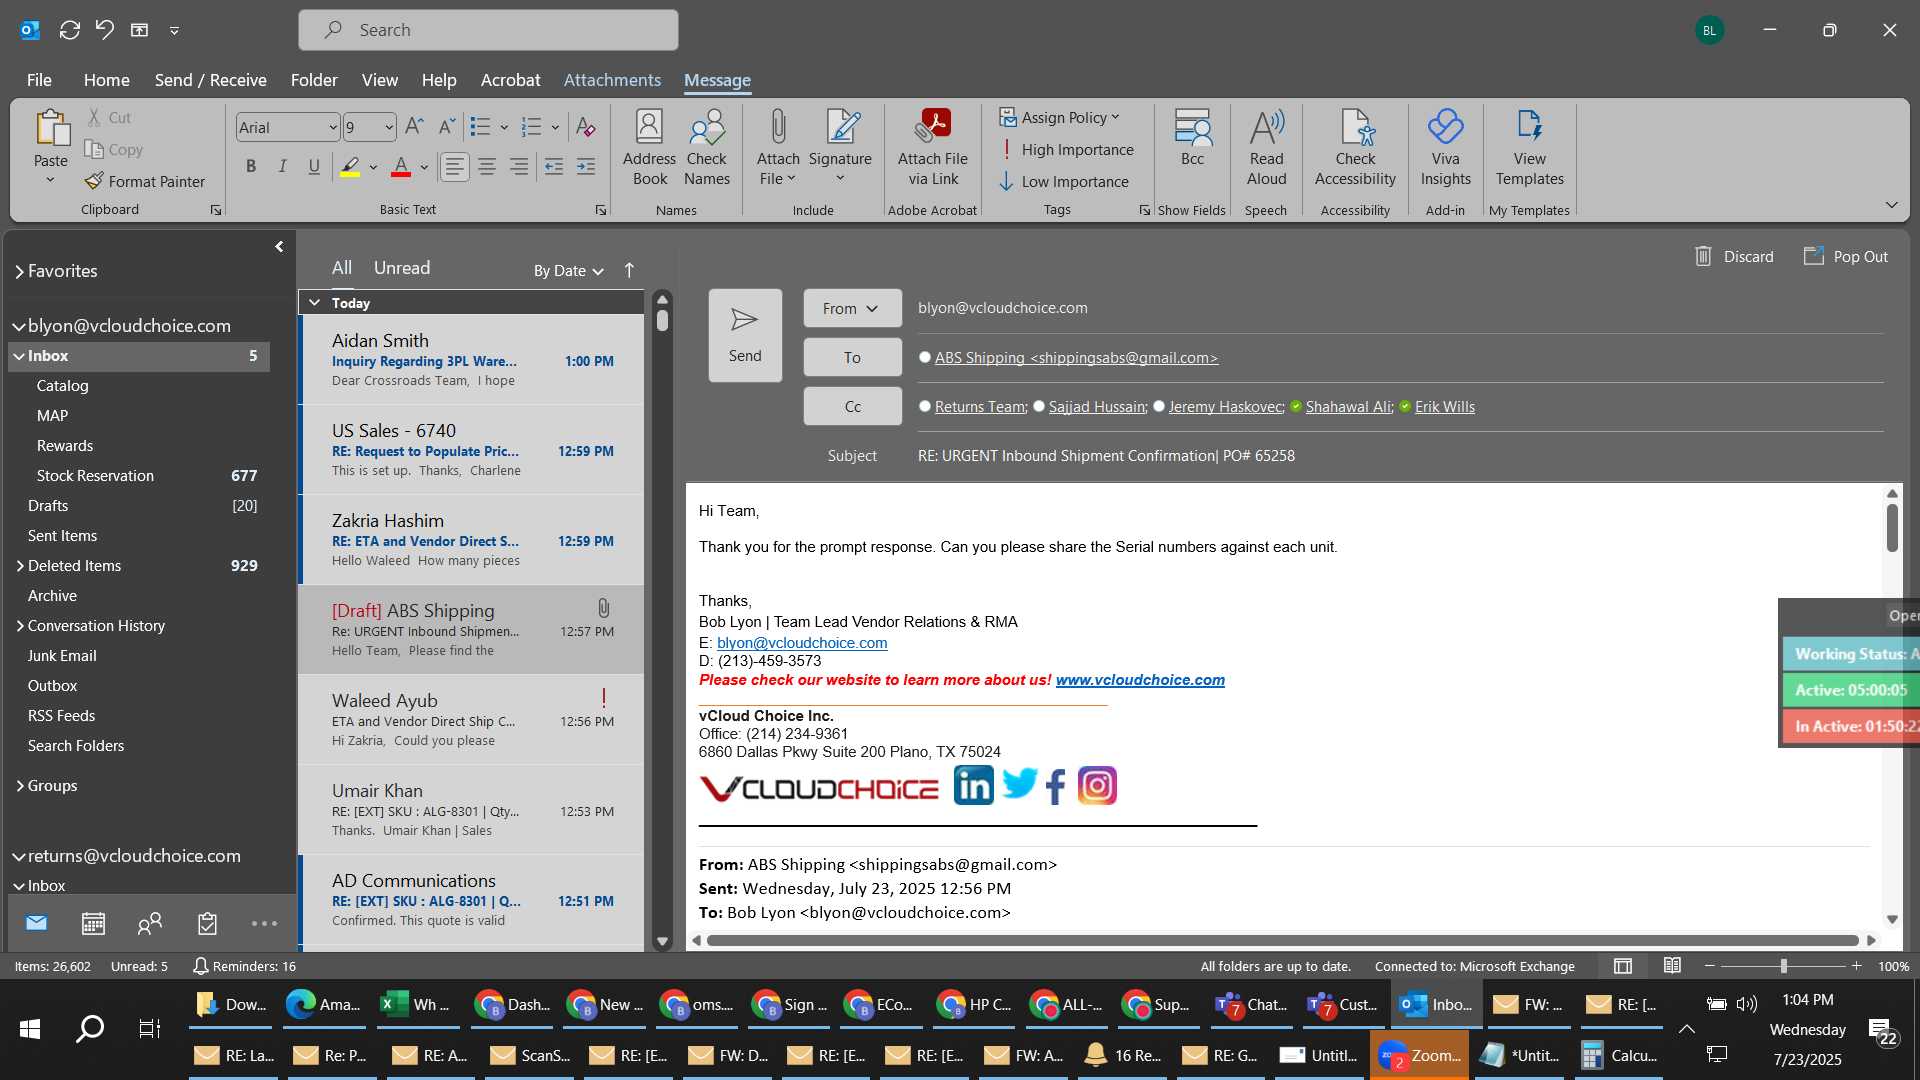Switch to Calendar view in navigation bar
This screenshot has width=1920, height=1080.
(93, 924)
